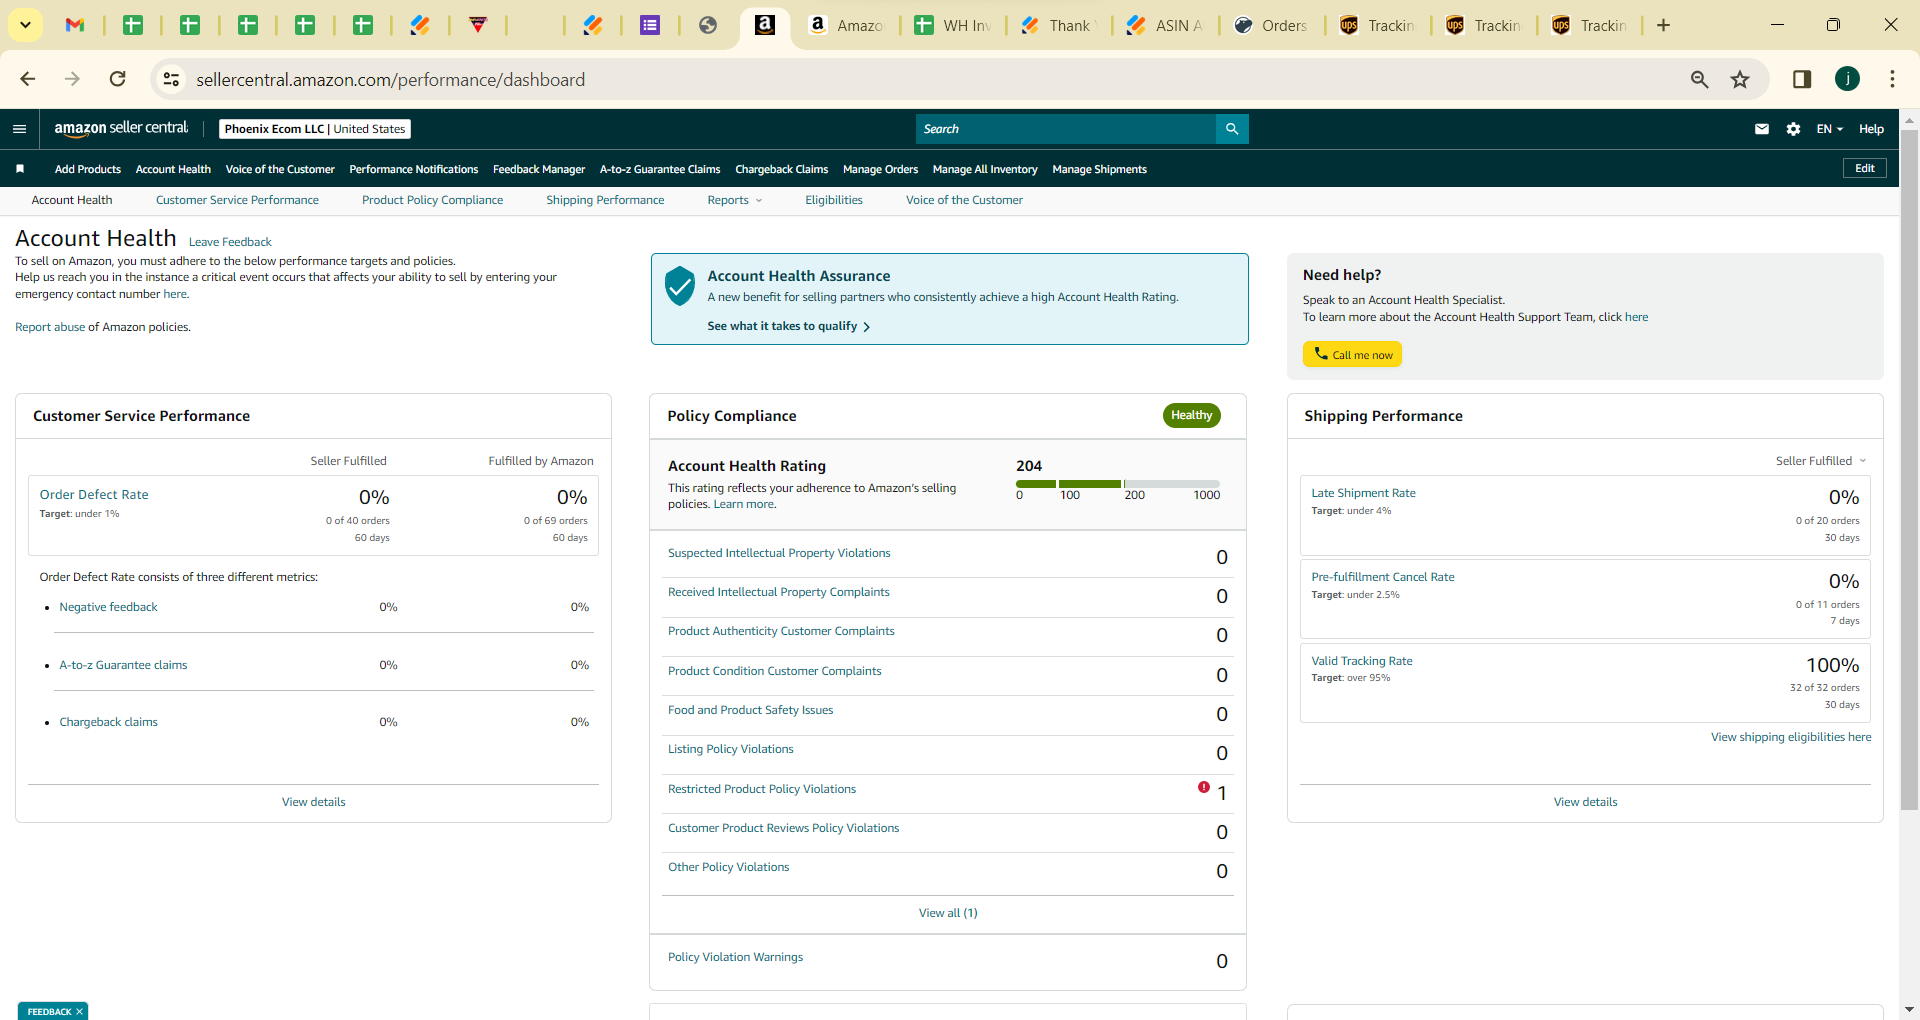Switch to the Gmail tab

[x=75, y=25]
